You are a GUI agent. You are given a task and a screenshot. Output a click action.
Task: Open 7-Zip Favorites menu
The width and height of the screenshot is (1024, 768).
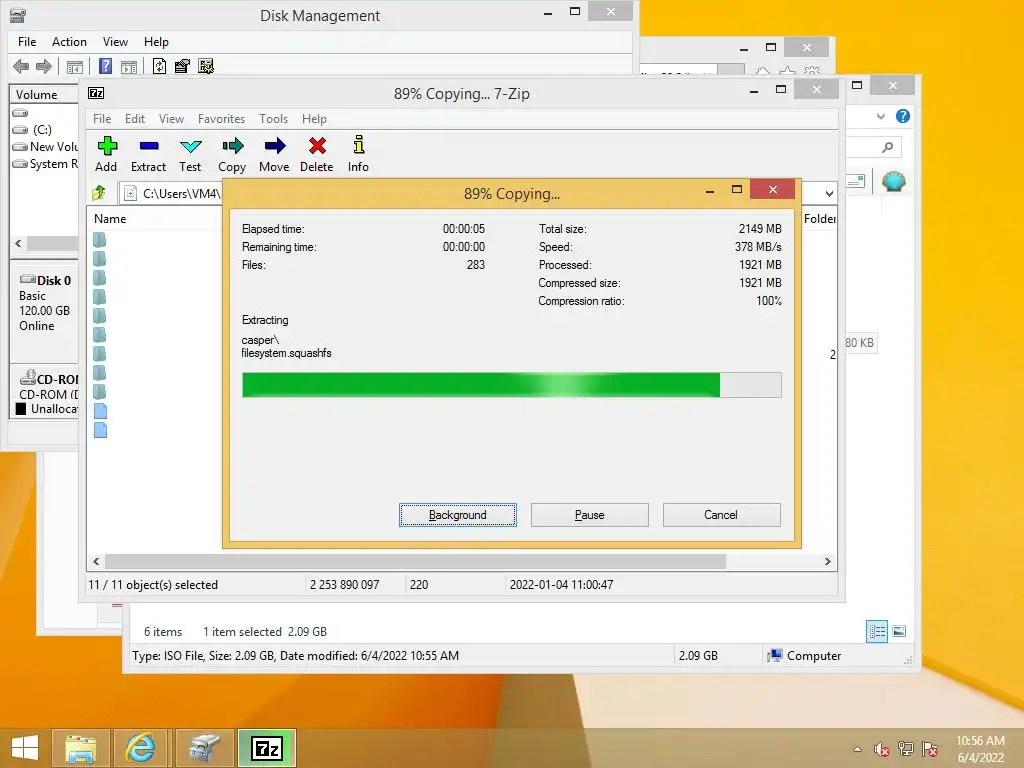221,119
